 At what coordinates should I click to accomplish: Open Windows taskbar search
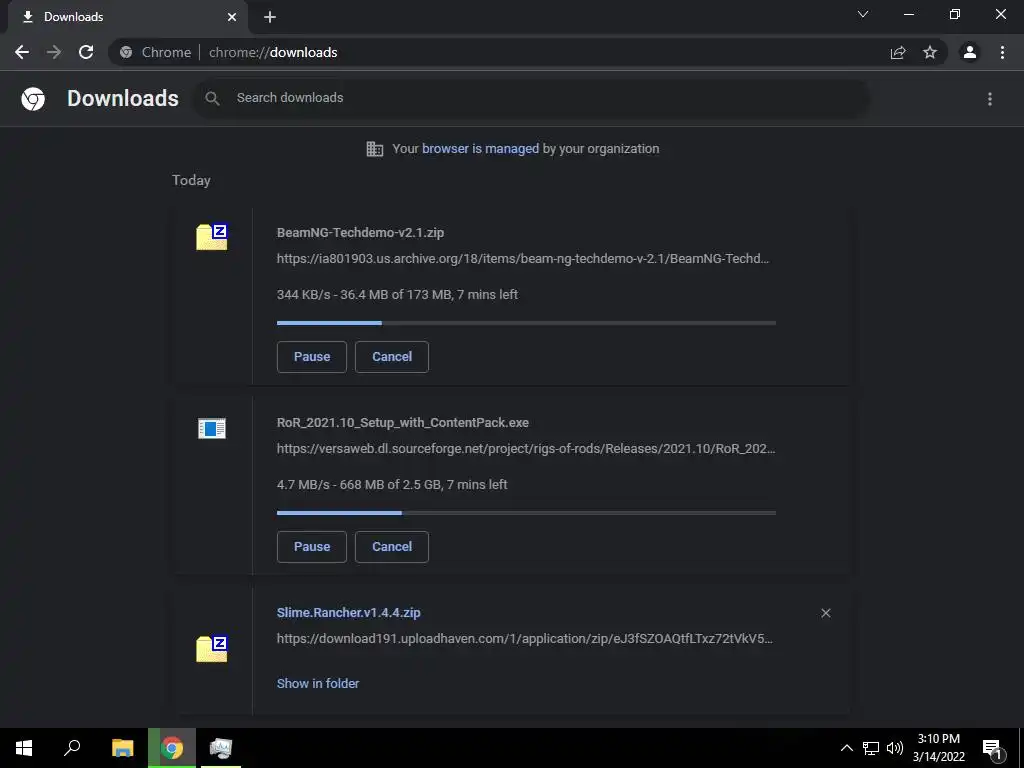pos(72,748)
